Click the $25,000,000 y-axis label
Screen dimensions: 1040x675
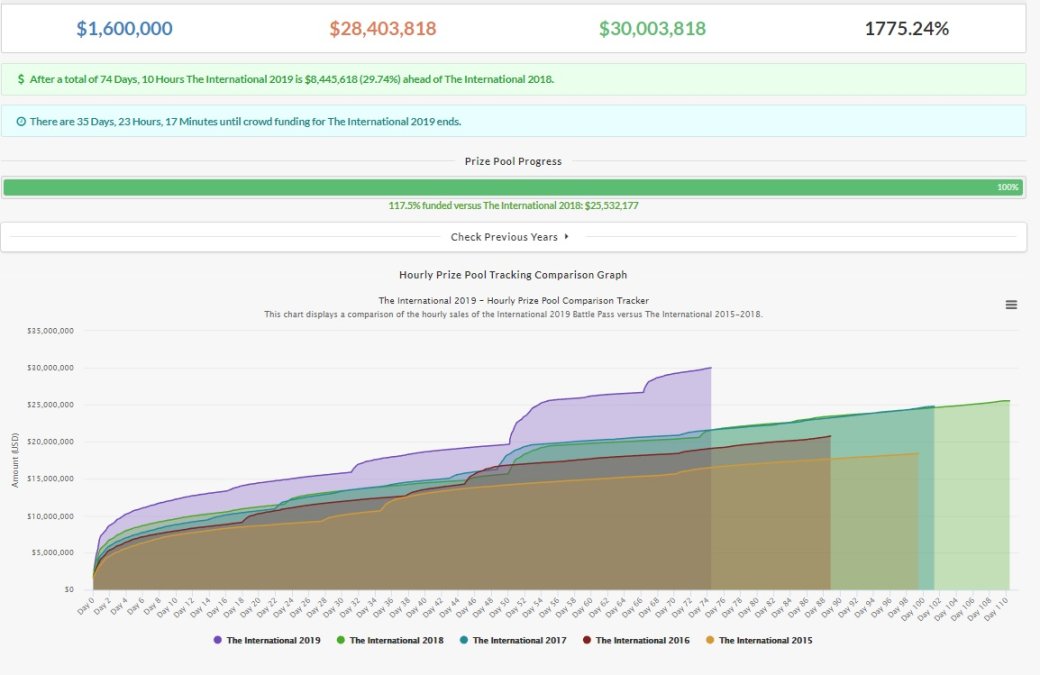click(50, 405)
